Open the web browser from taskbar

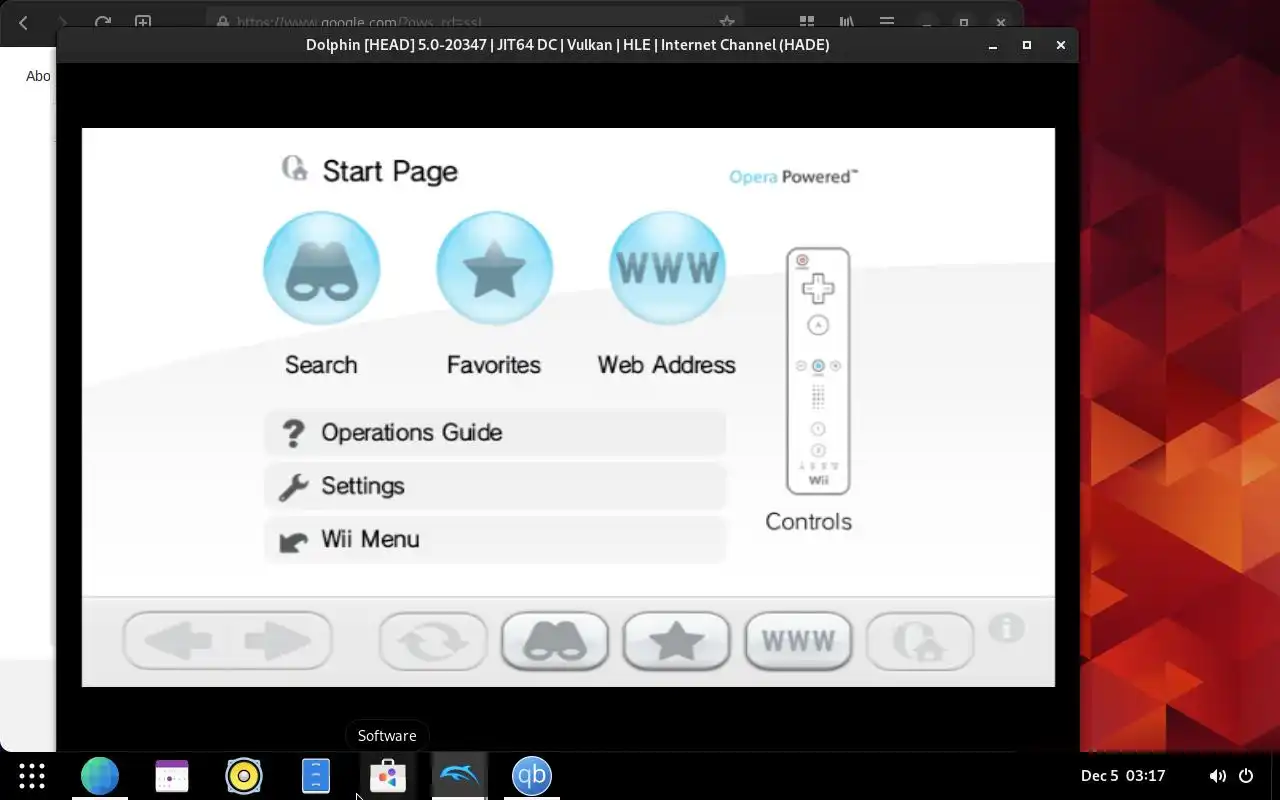(x=100, y=776)
